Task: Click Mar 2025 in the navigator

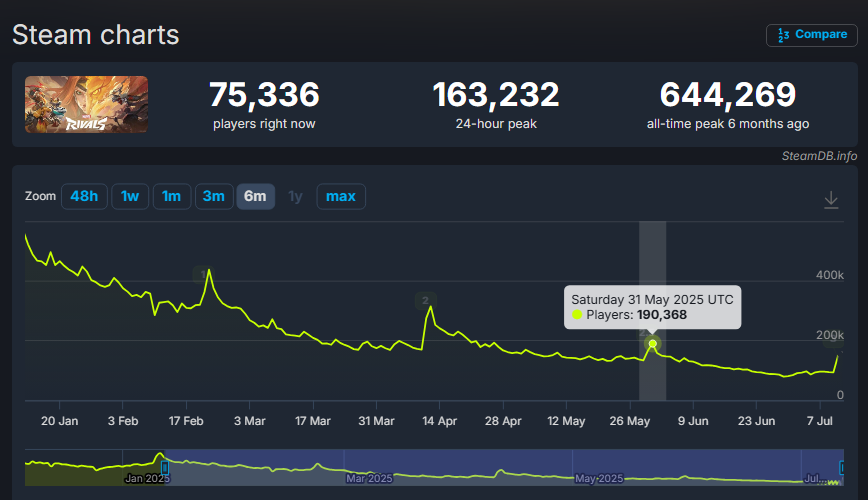Action: 369,478
